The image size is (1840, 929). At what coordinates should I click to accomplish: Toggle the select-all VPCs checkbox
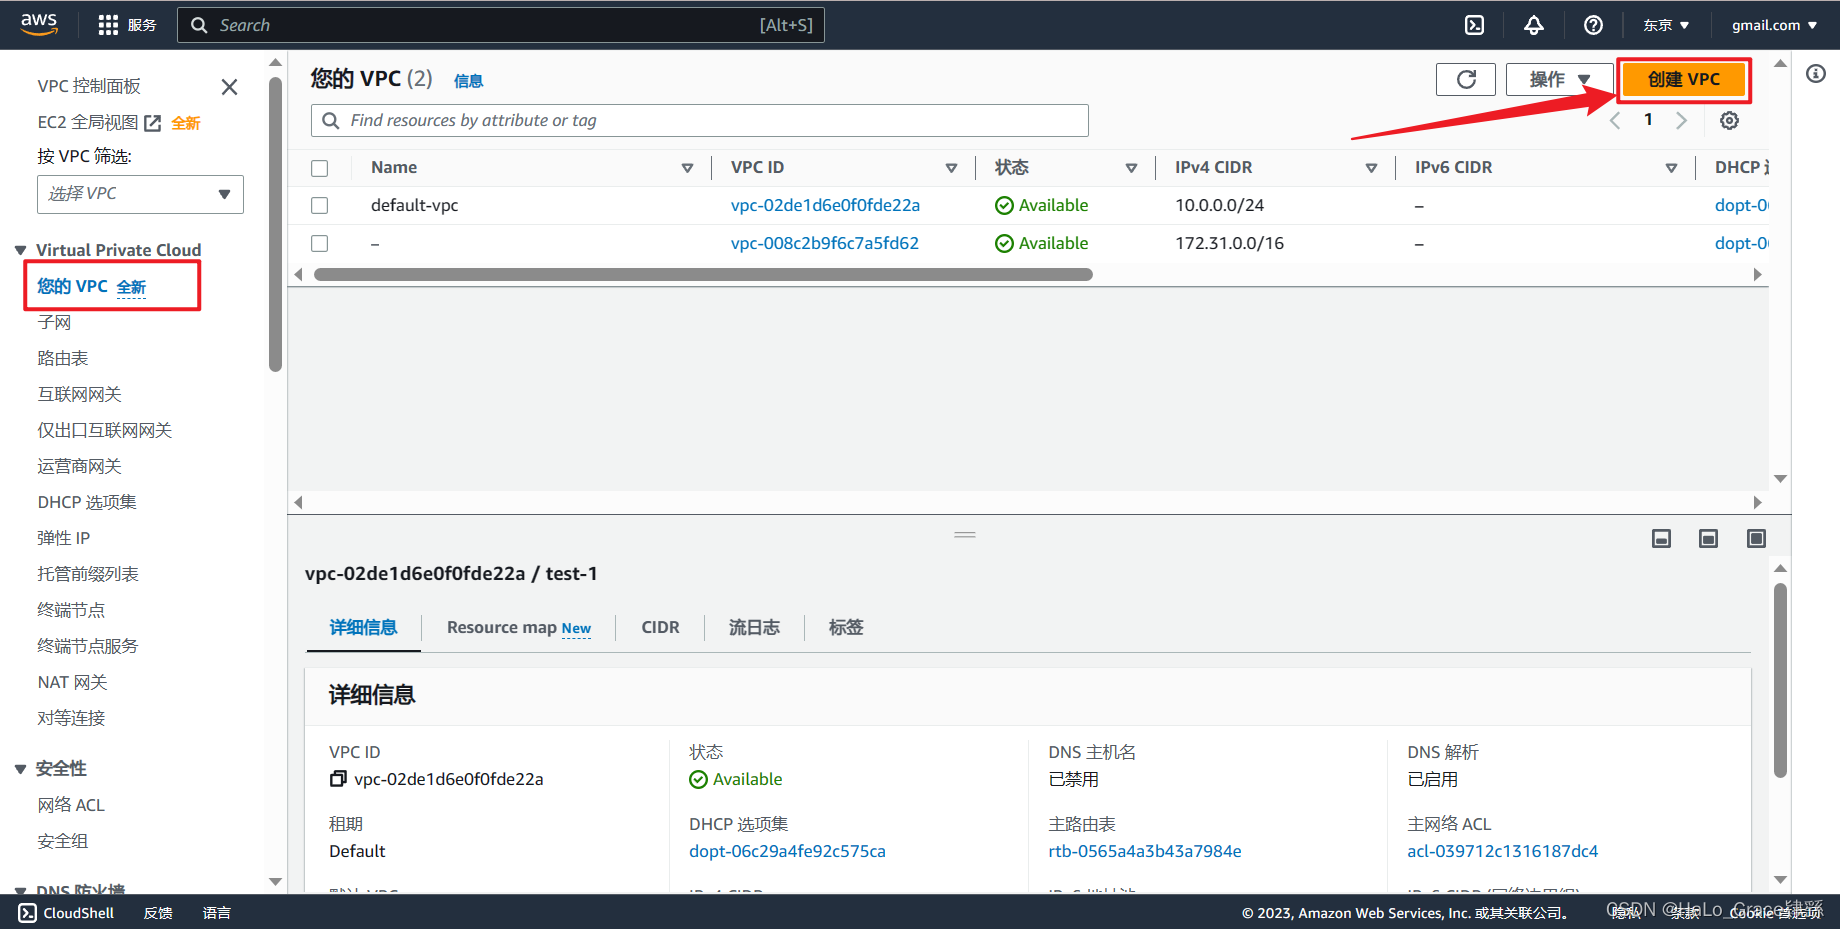coord(320,168)
